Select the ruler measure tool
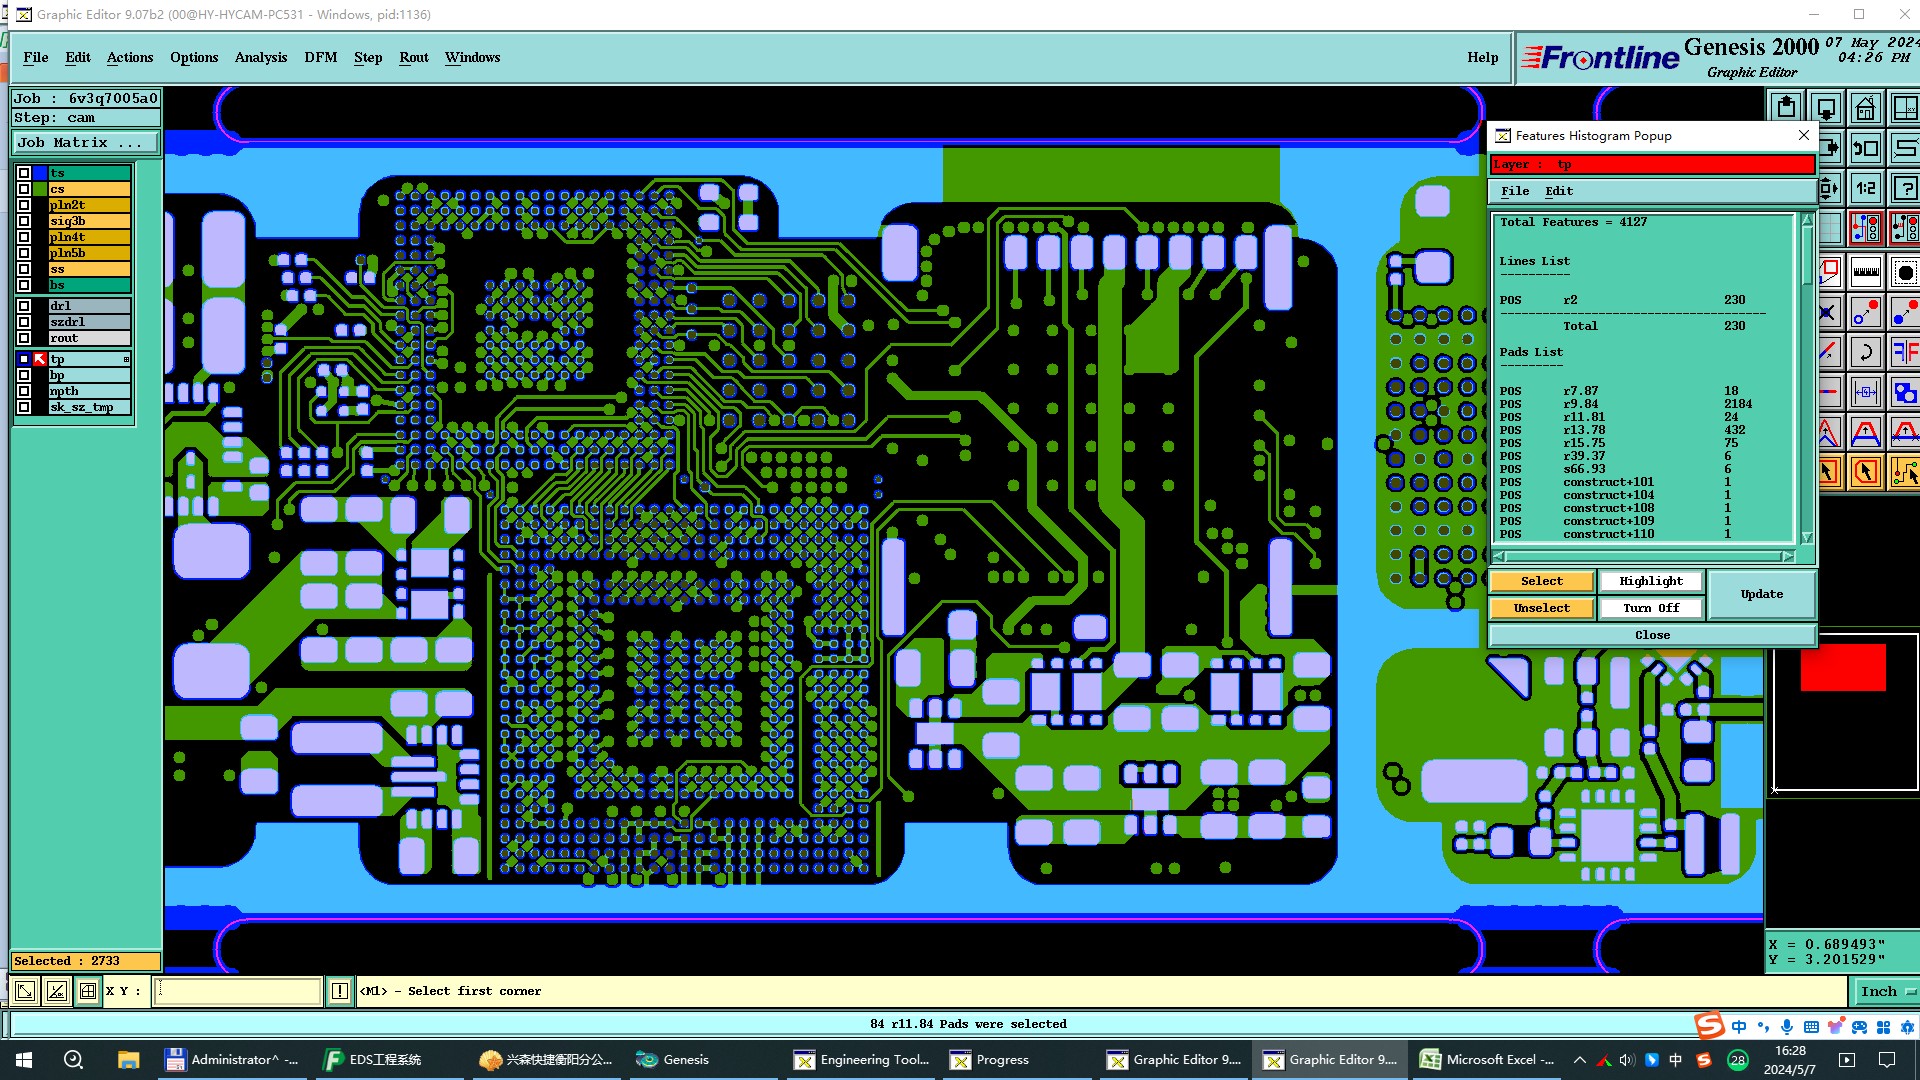Screen dimensions: 1920x1080 [x=1865, y=271]
